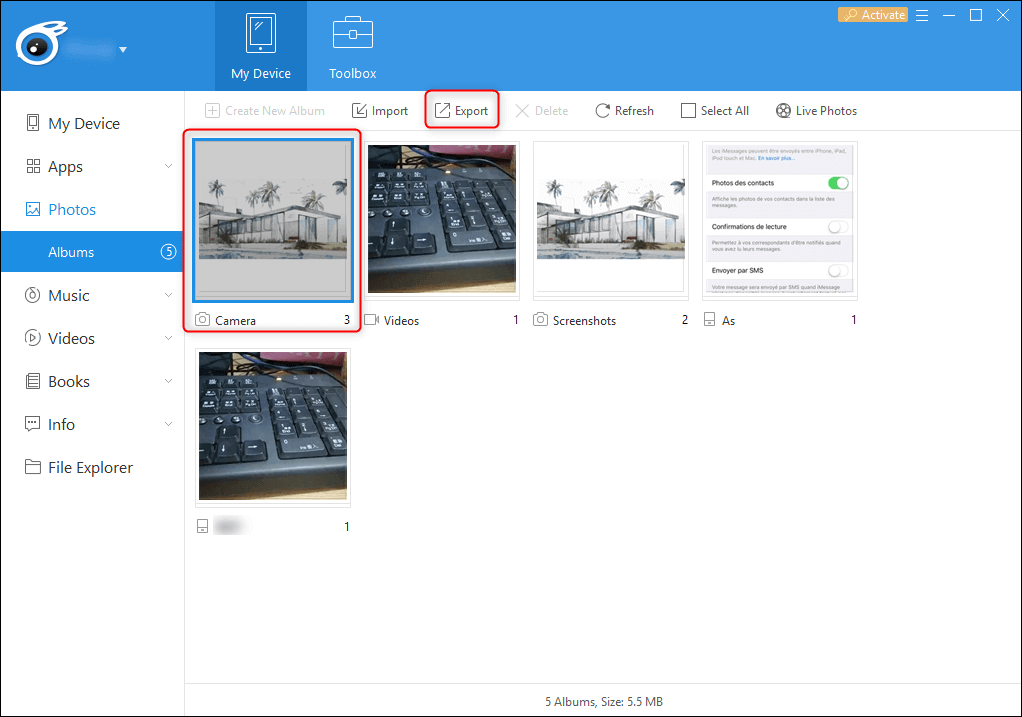Click the Photos picture icon

click(33, 209)
